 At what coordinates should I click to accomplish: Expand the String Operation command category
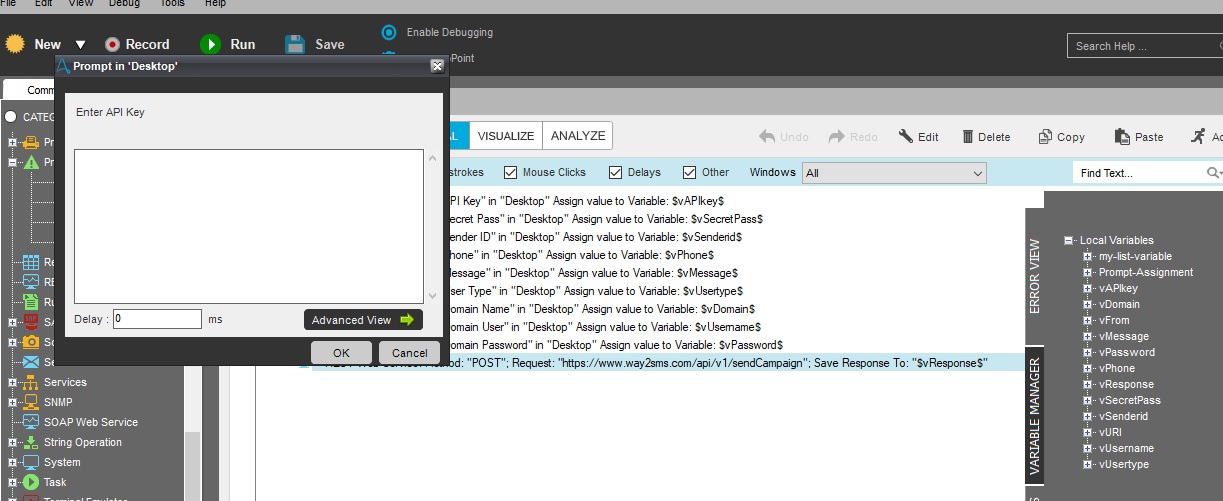point(13,442)
